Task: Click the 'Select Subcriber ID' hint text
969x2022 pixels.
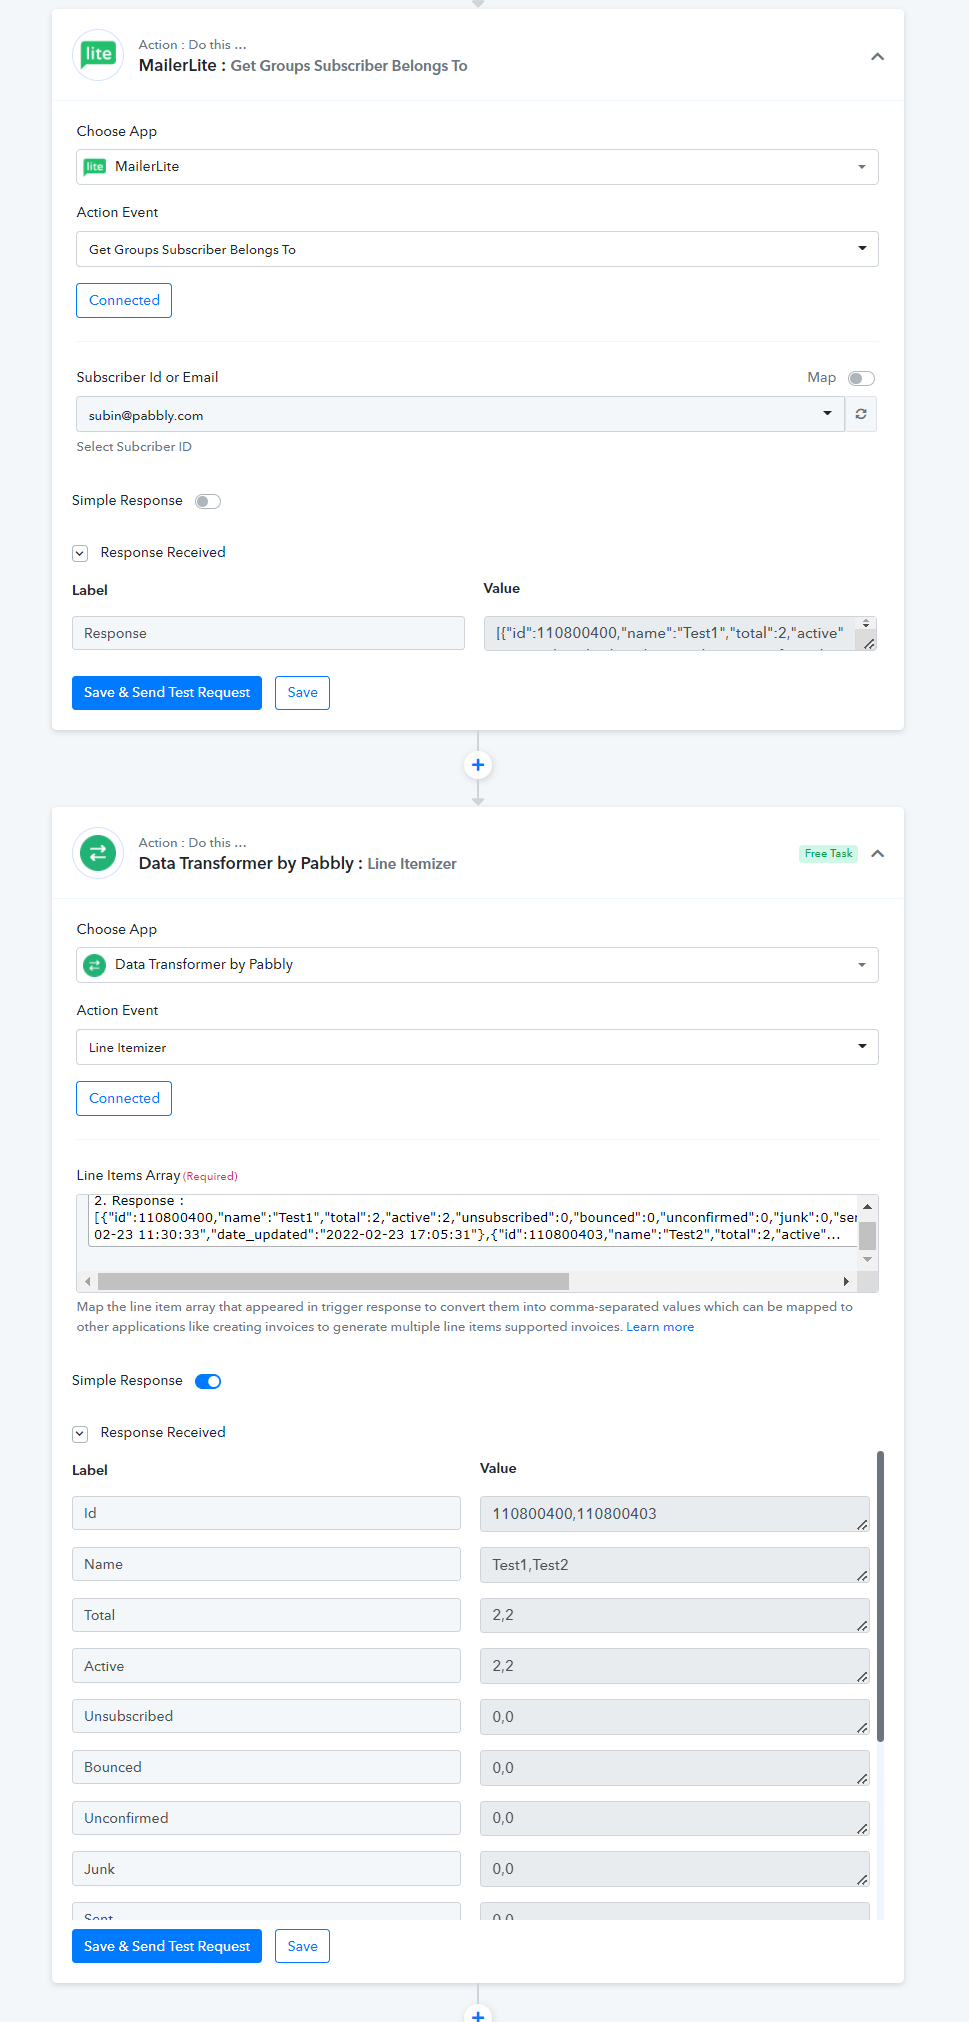Action: tap(134, 447)
